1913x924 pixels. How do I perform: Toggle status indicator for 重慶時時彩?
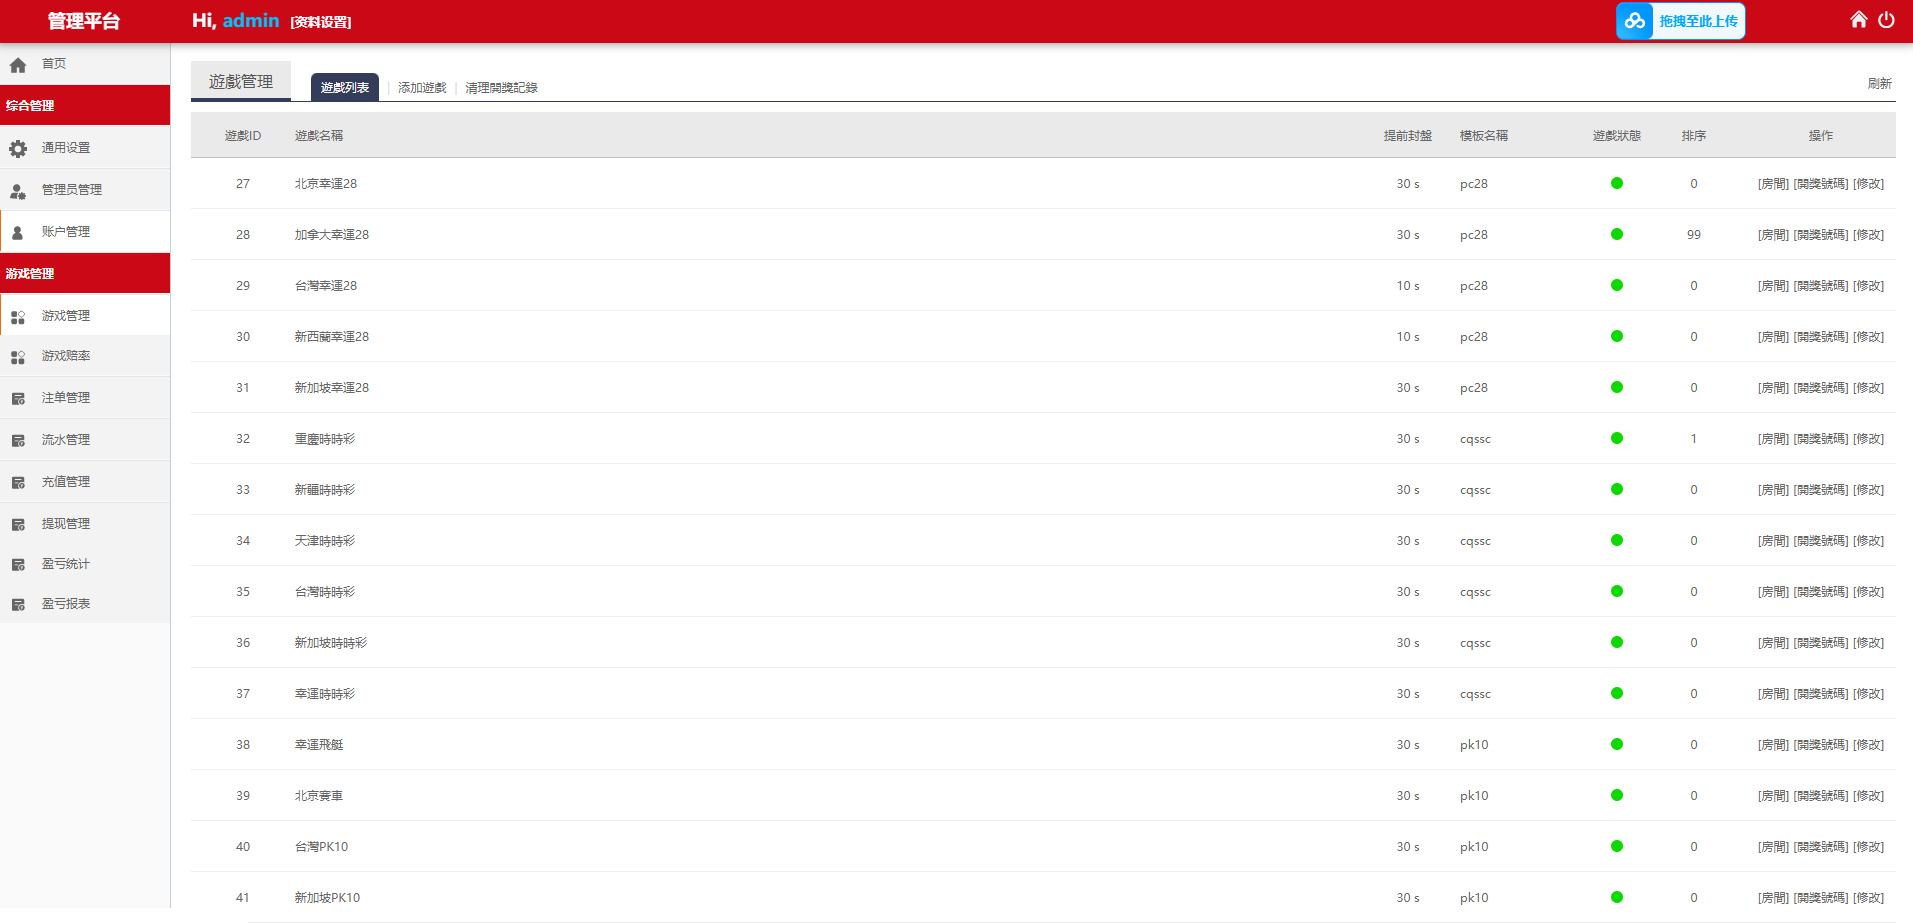pyautogui.click(x=1616, y=439)
